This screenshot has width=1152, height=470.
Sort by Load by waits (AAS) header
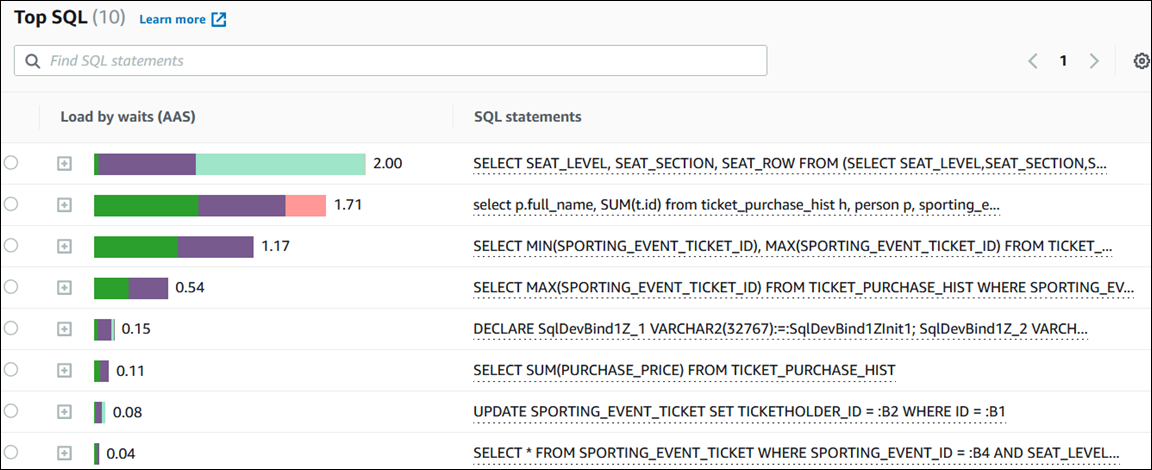click(x=127, y=117)
